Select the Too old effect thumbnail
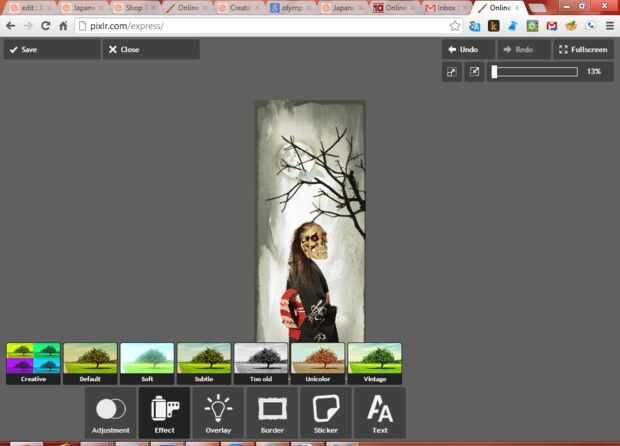Screen dimensions: 620x446 click(x=261, y=363)
